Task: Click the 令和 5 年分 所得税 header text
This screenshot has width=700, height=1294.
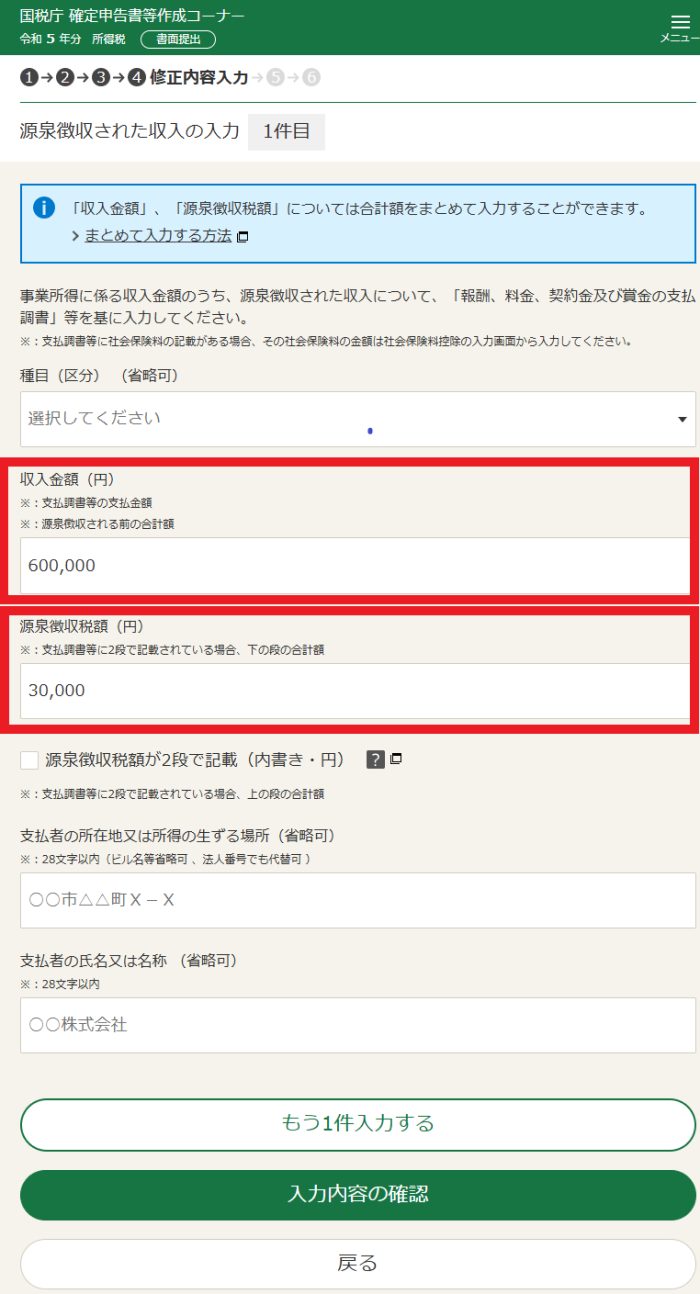Action: 73,39
